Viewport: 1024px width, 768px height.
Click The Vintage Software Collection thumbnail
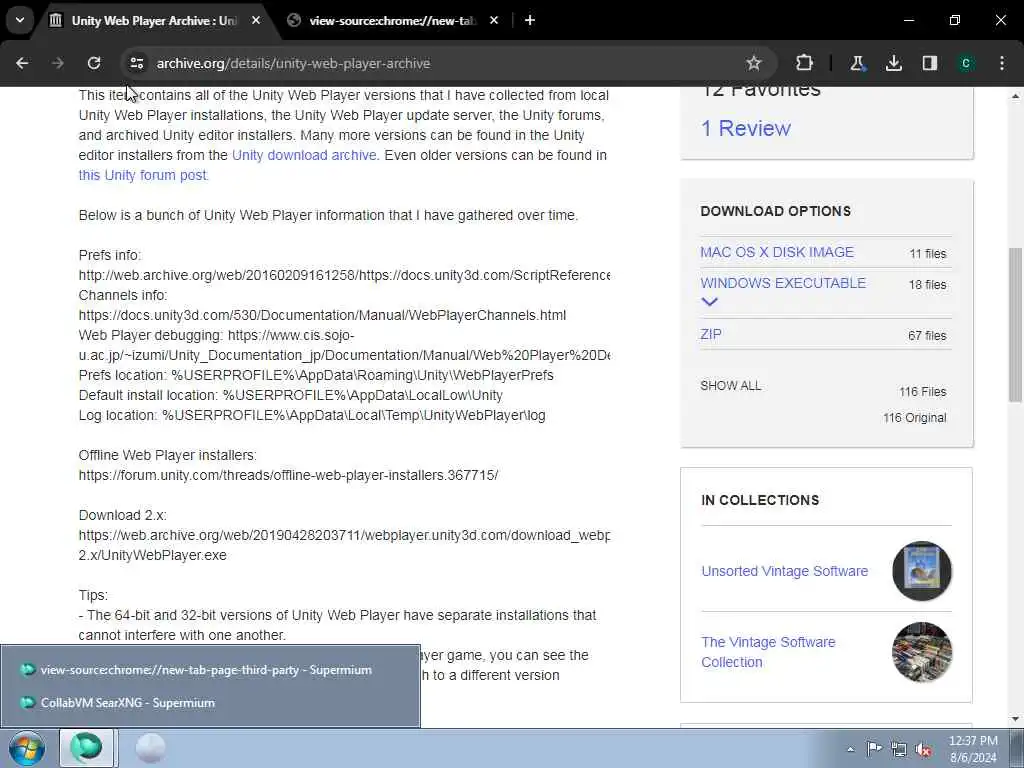921,652
